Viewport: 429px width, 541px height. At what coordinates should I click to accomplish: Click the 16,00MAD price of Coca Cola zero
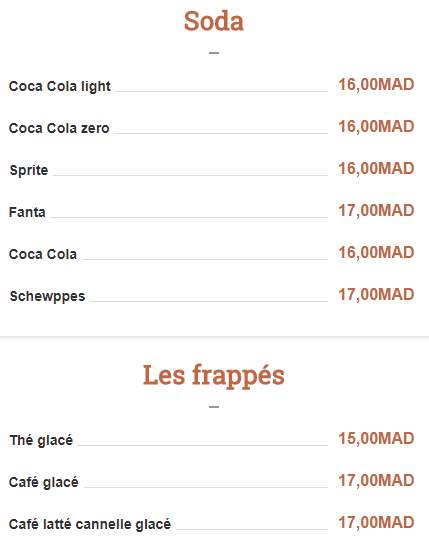pyautogui.click(x=376, y=127)
